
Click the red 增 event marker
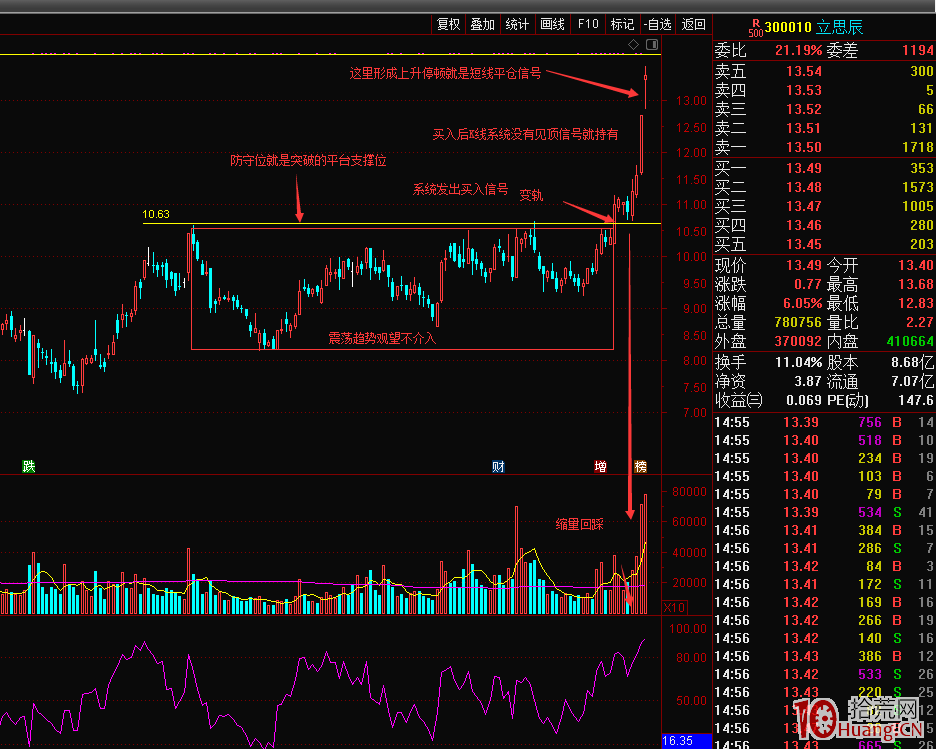coord(601,466)
